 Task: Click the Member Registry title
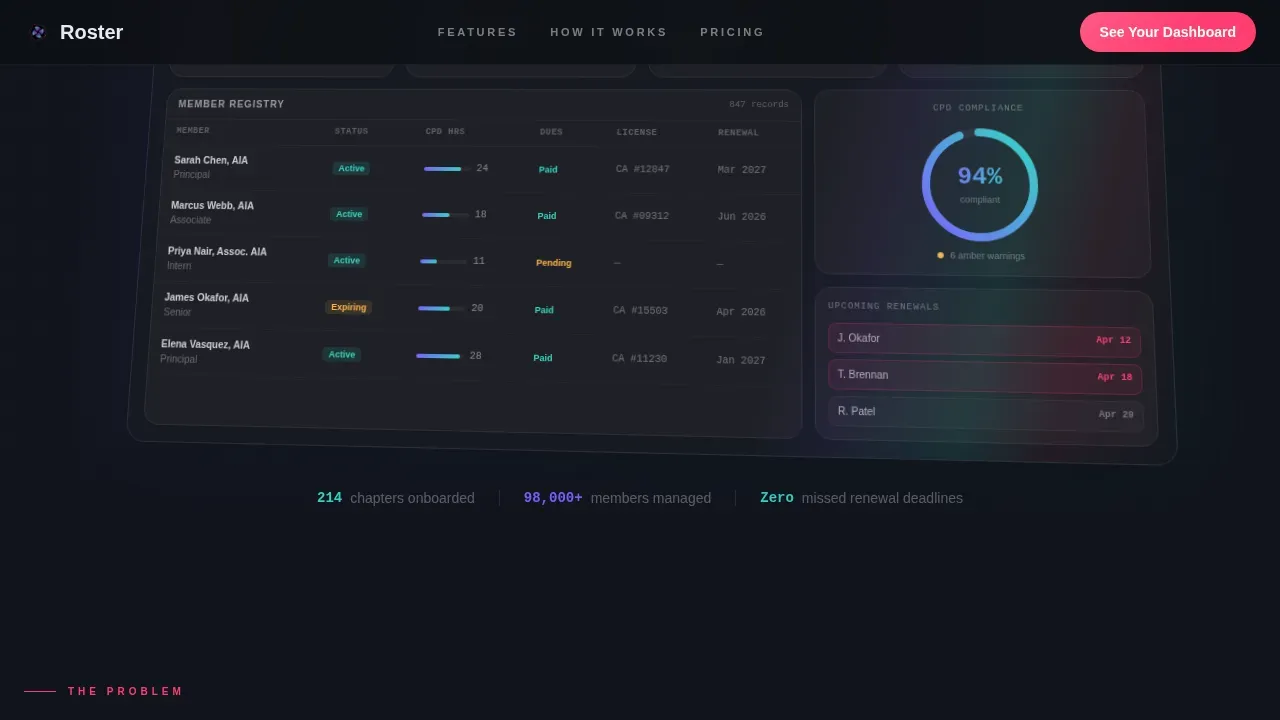231,104
